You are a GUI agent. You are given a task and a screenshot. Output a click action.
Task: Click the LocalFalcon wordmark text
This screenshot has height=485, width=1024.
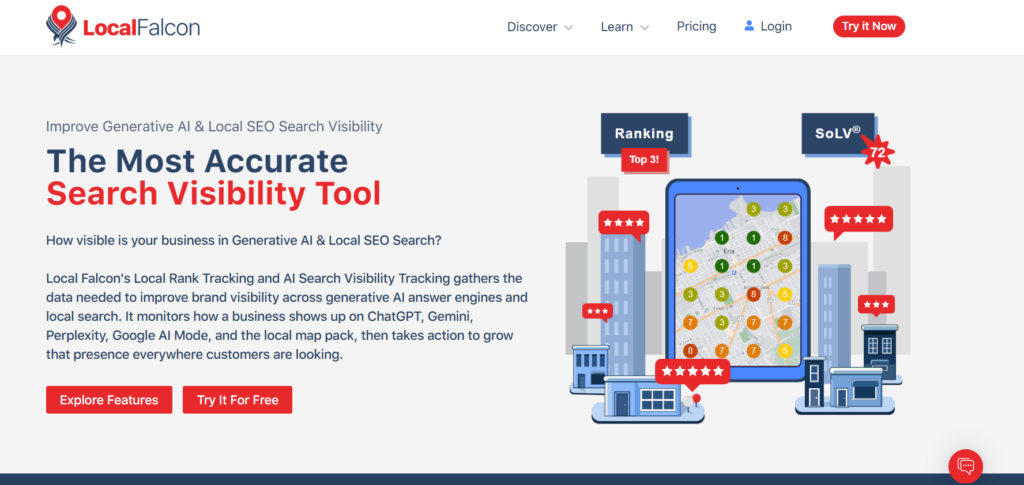[141, 28]
